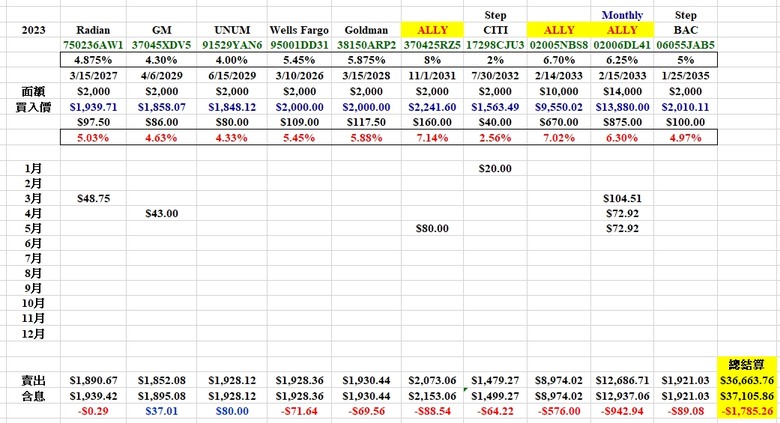
Task: Click sale price cell $12,686.71
Action: 622,381
